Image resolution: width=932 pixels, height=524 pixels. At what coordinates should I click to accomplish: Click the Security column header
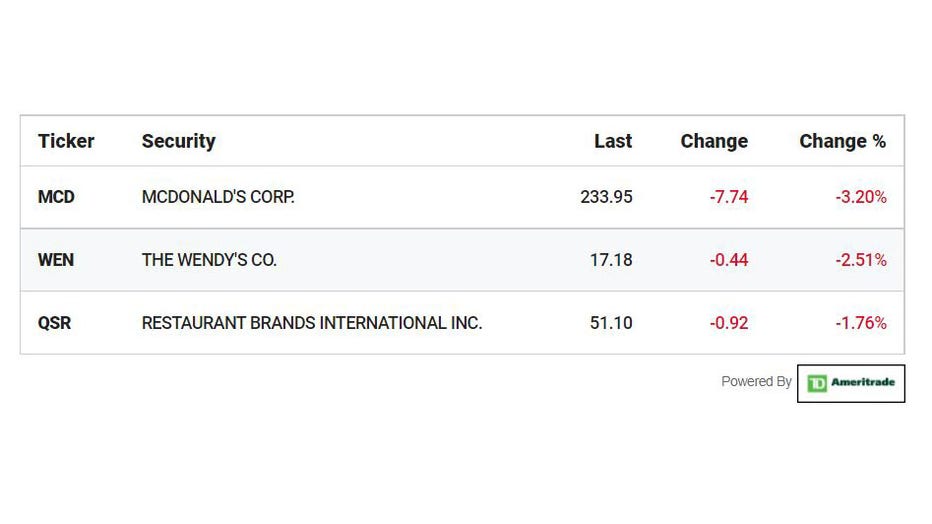[178, 141]
